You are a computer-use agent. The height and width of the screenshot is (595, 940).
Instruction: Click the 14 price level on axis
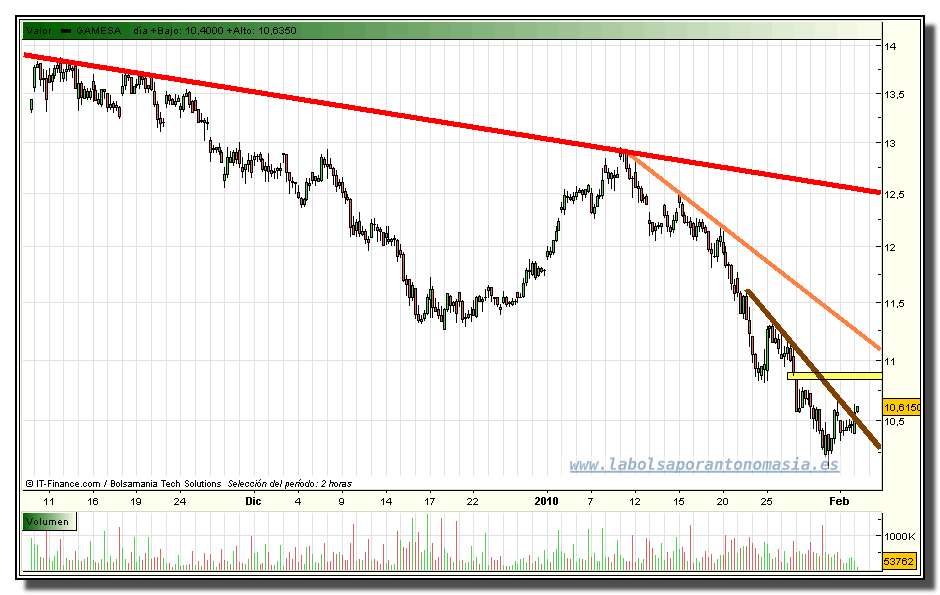click(889, 46)
